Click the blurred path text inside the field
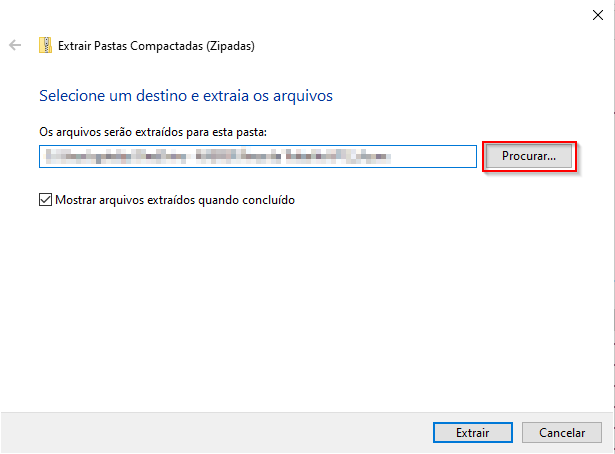615x454 pixels. point(218,156)
